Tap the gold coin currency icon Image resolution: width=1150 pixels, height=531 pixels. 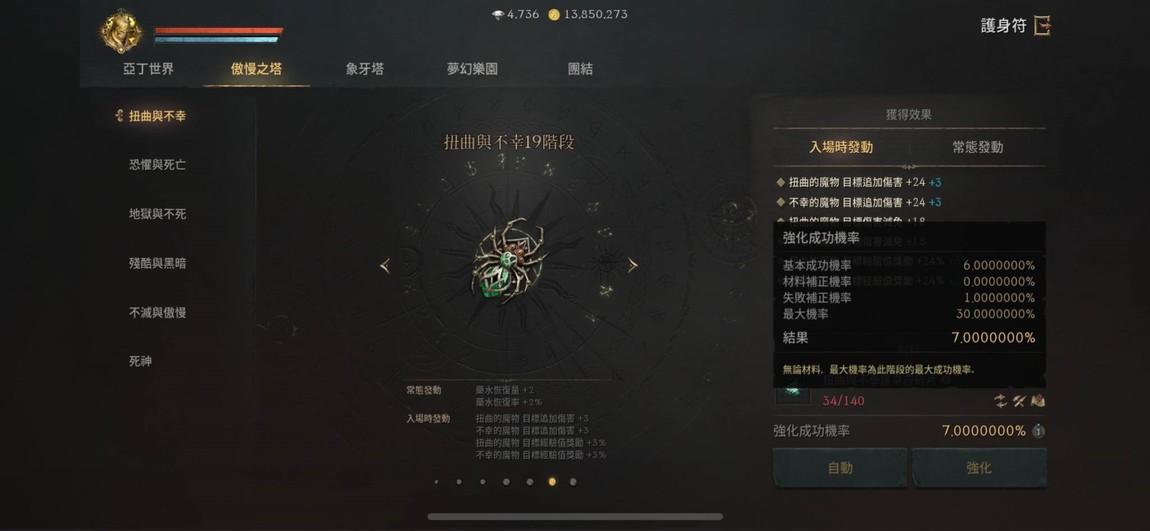pyautogui.click(x=554, y=15)
